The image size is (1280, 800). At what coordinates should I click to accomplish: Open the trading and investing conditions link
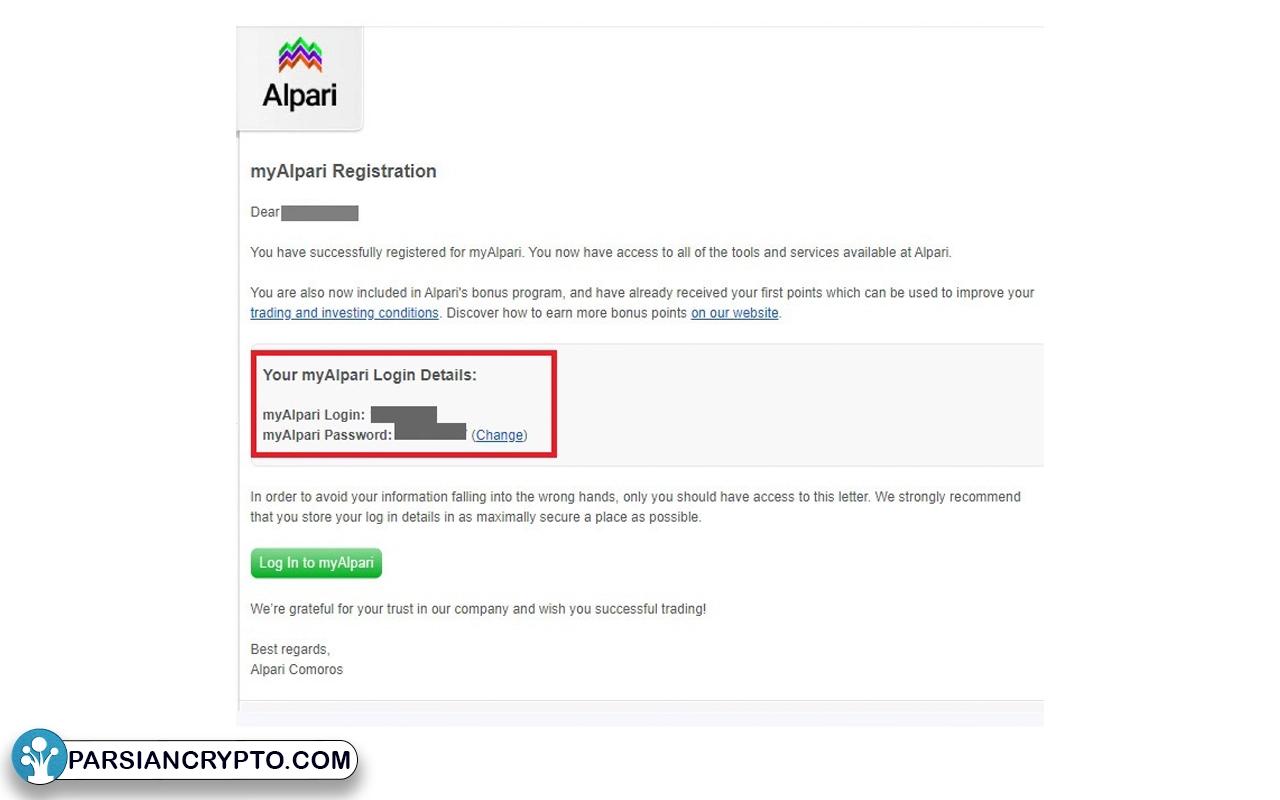[x=344, y=313]
